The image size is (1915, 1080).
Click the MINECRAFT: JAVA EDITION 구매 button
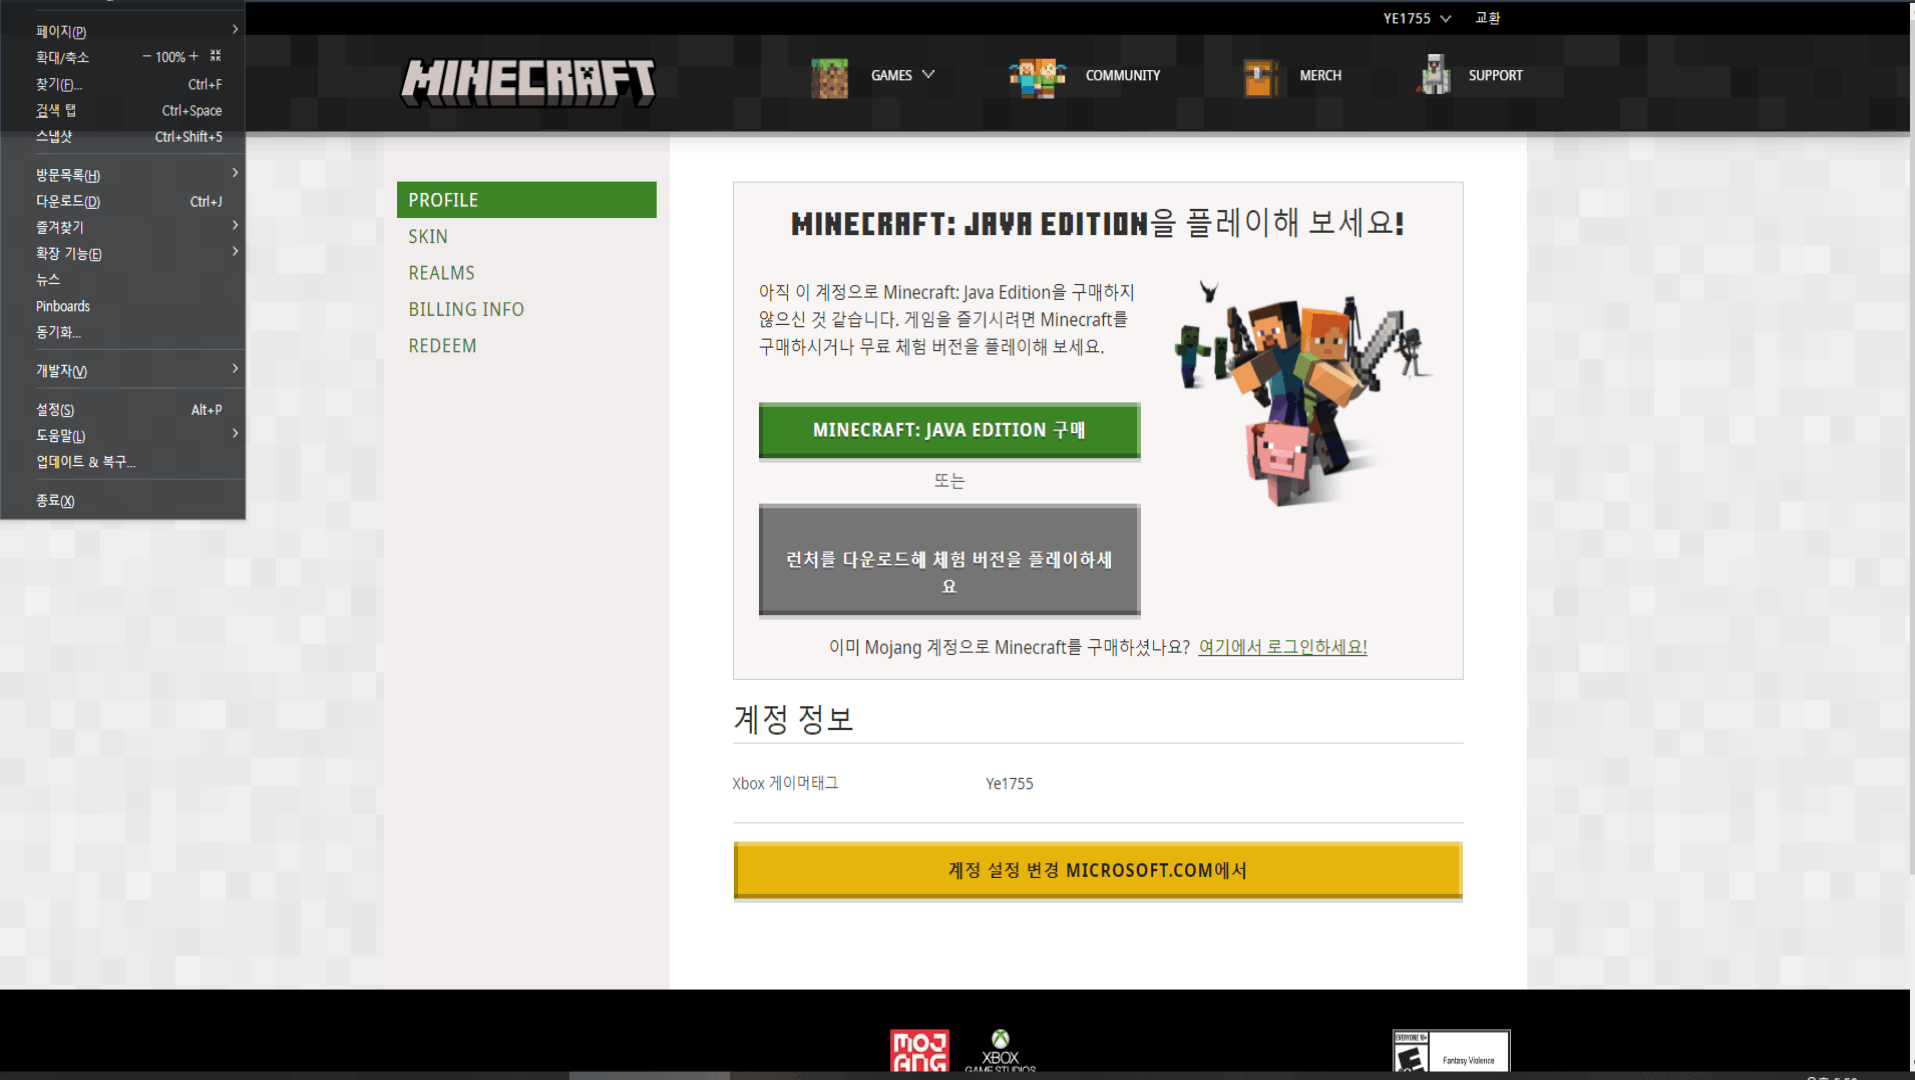[948, 430]
